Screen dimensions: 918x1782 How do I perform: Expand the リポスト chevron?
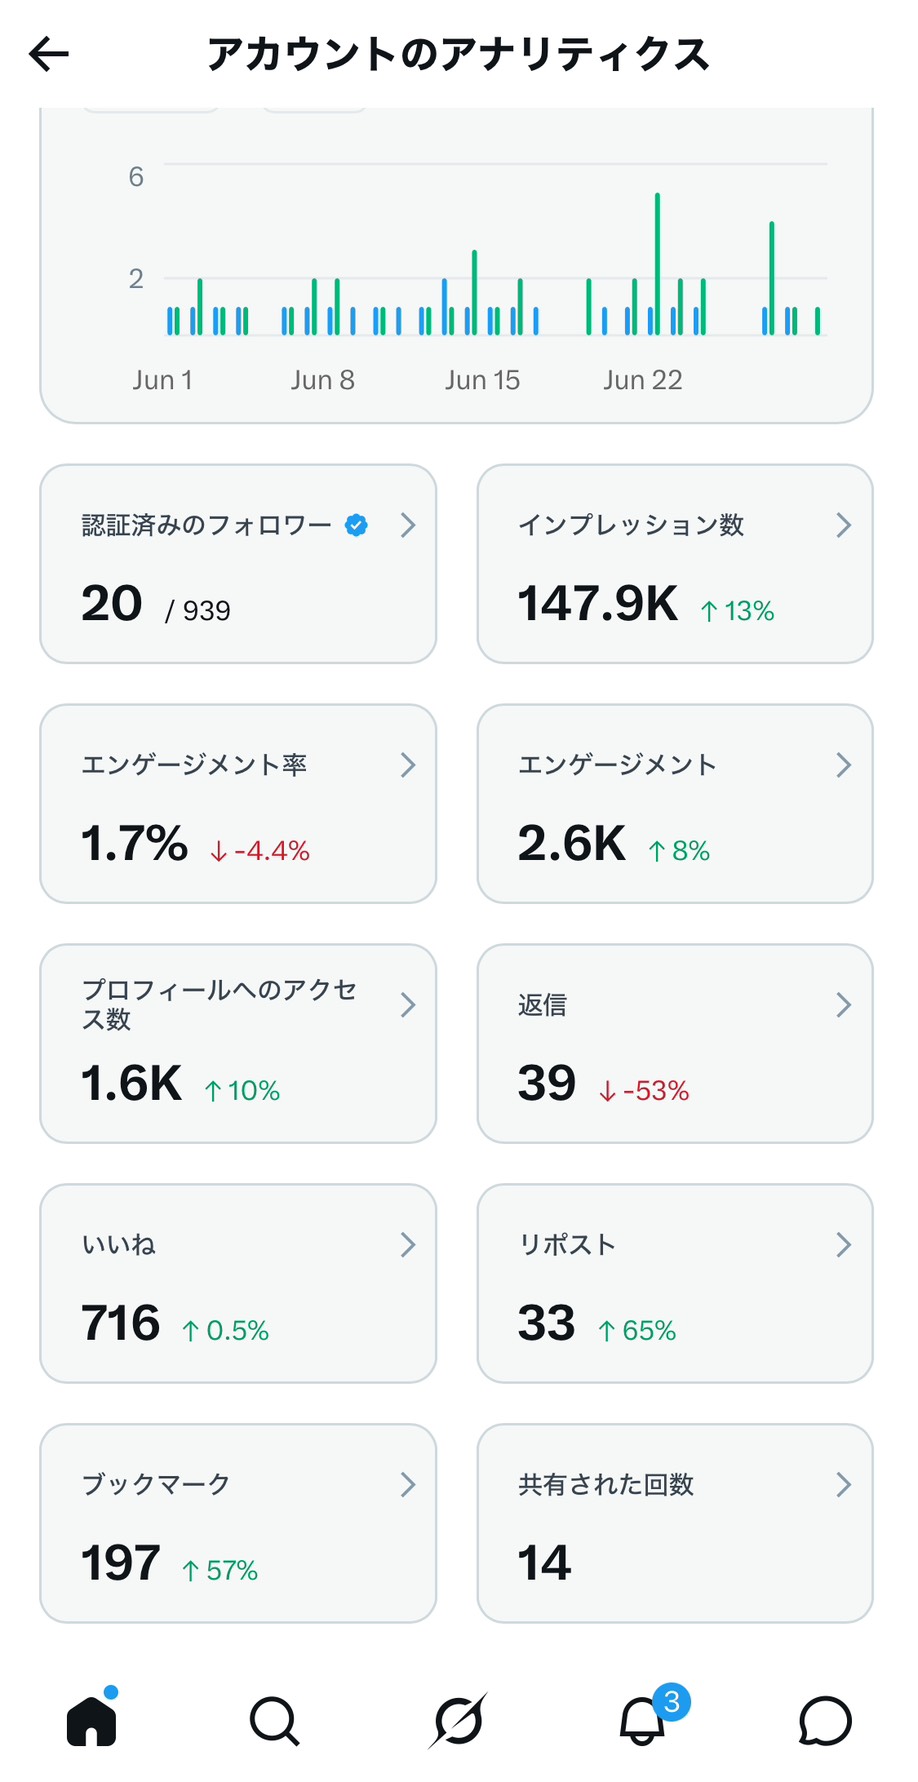[x=844, y=1245]
